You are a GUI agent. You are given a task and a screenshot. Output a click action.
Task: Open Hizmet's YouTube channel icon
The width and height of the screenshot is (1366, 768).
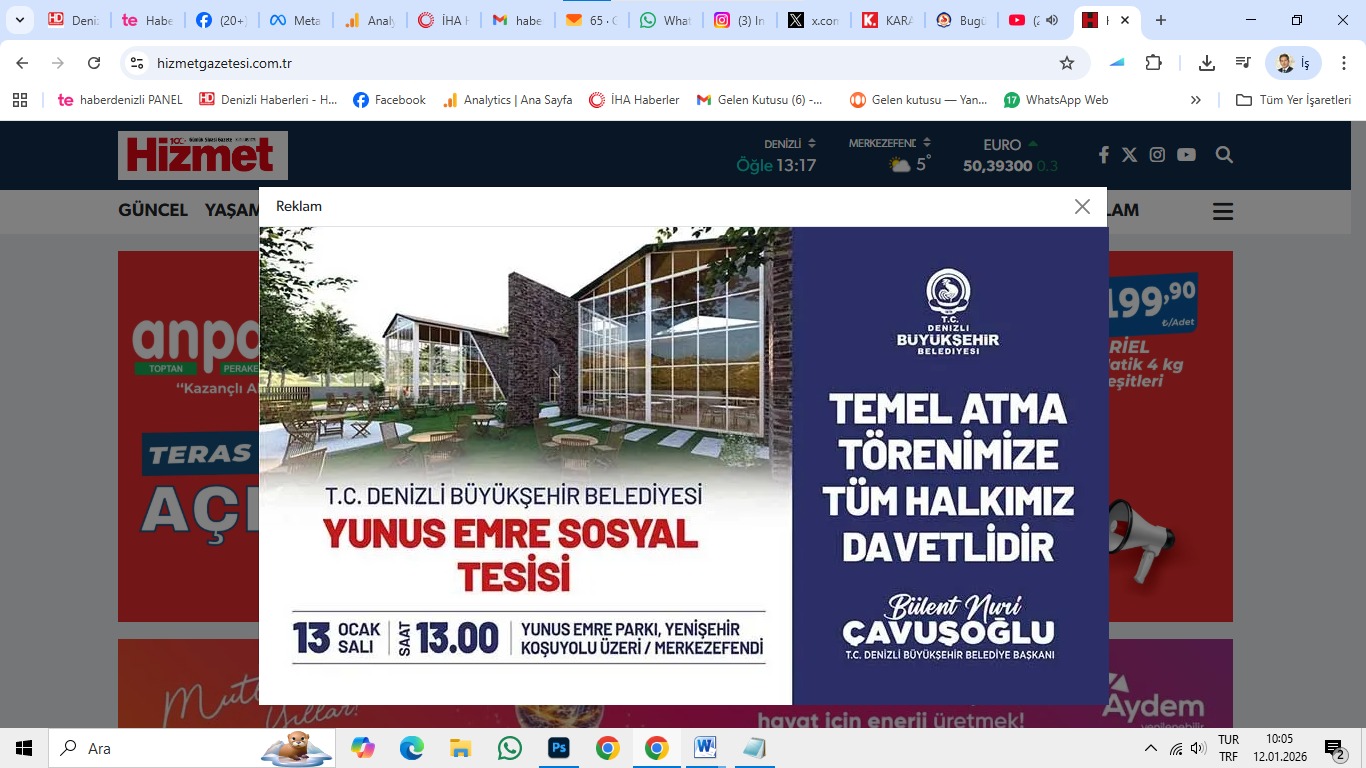point(1186,155)
